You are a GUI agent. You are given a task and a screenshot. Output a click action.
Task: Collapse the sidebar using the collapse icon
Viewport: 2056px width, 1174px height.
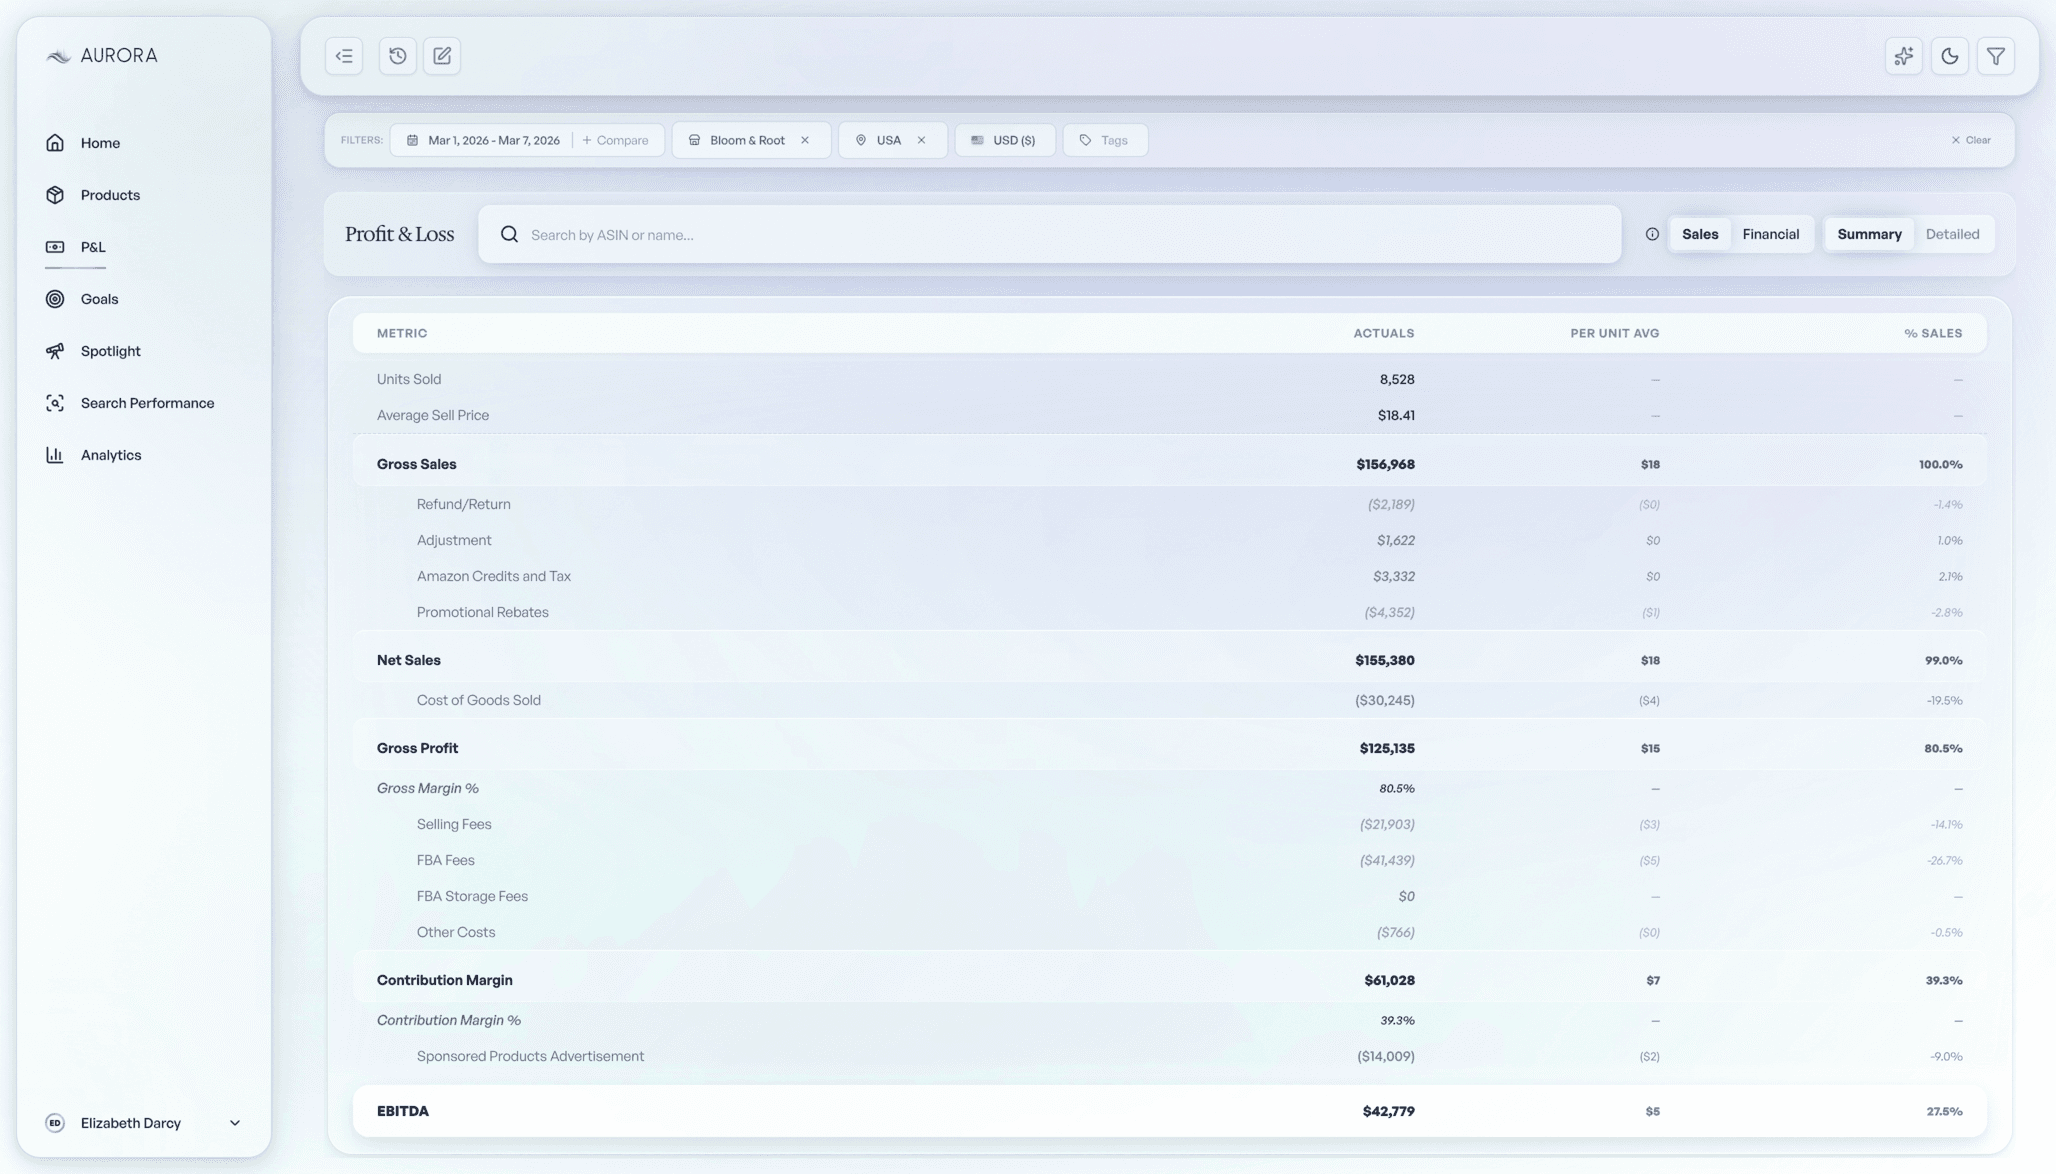(x=343, y=56)
